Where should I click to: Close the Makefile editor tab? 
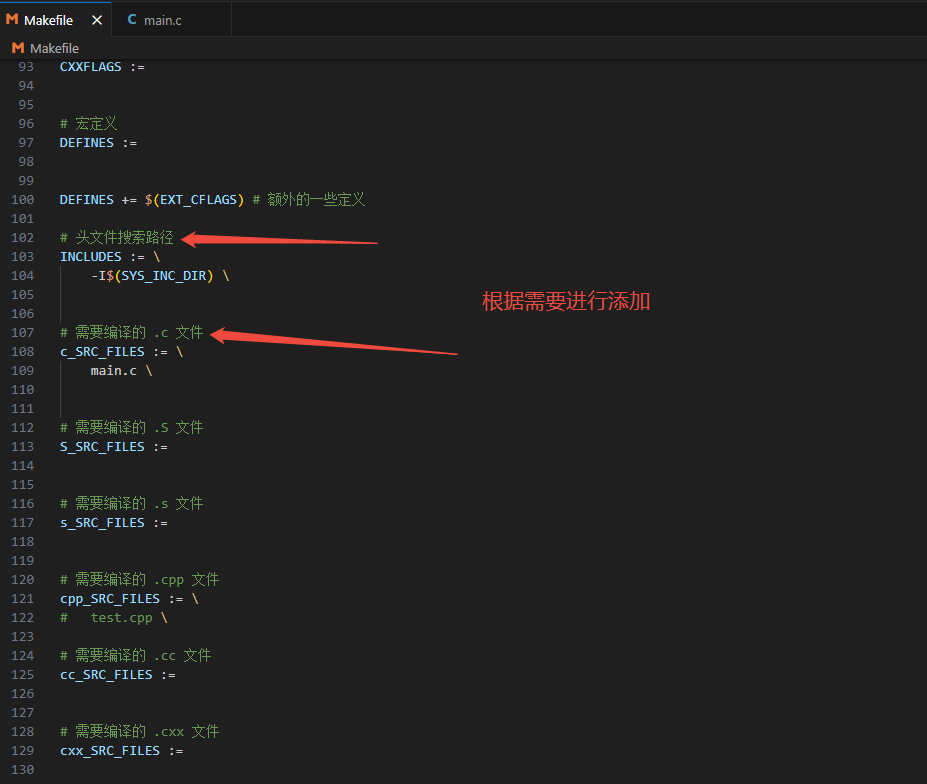(x=97, y=20)
